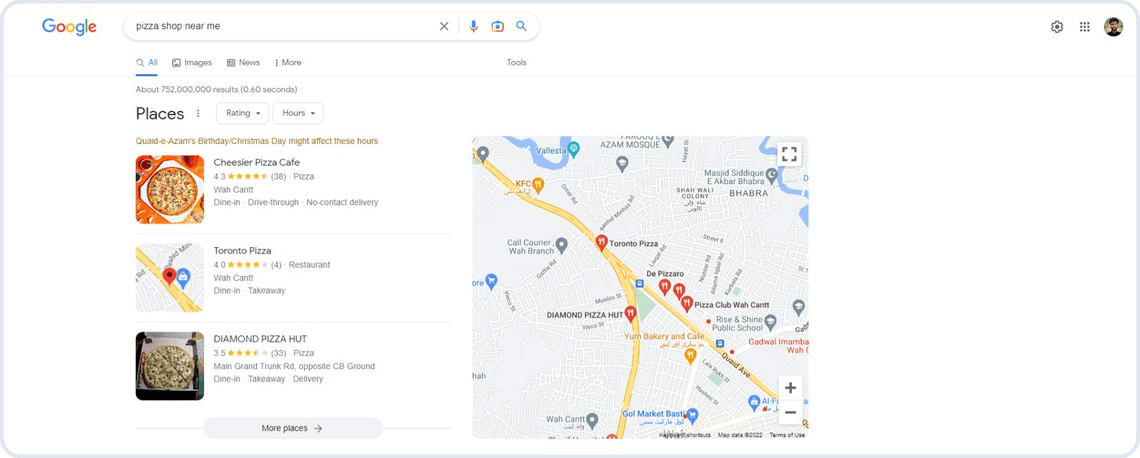Zoom in on the map
Screen dimensions: 1140x458
point(790,388)
